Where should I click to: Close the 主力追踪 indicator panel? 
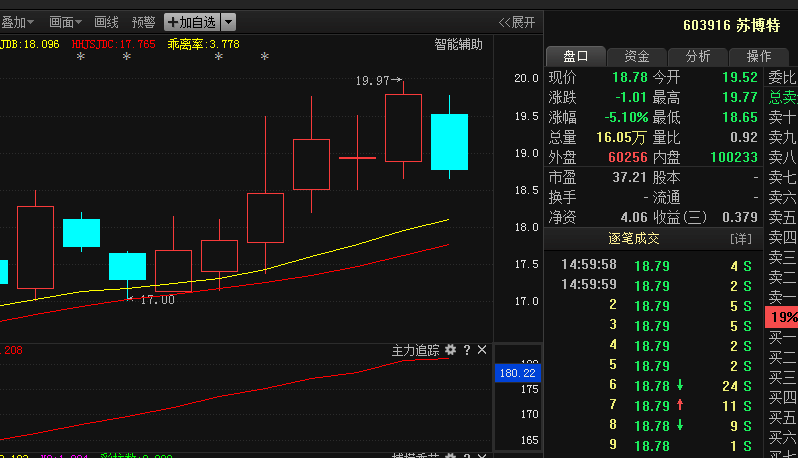[482, 350]
